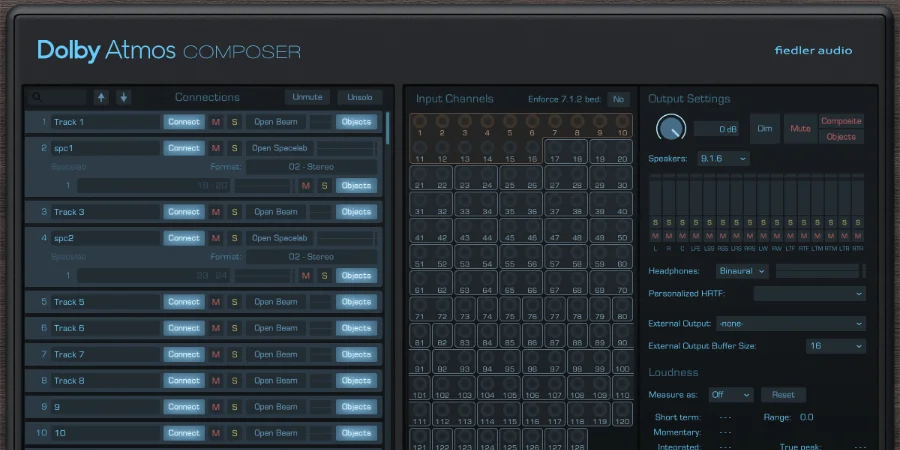Open Spacelab for spc1
The width and height of the screenshot is (900, 450).
click(280, 148)
